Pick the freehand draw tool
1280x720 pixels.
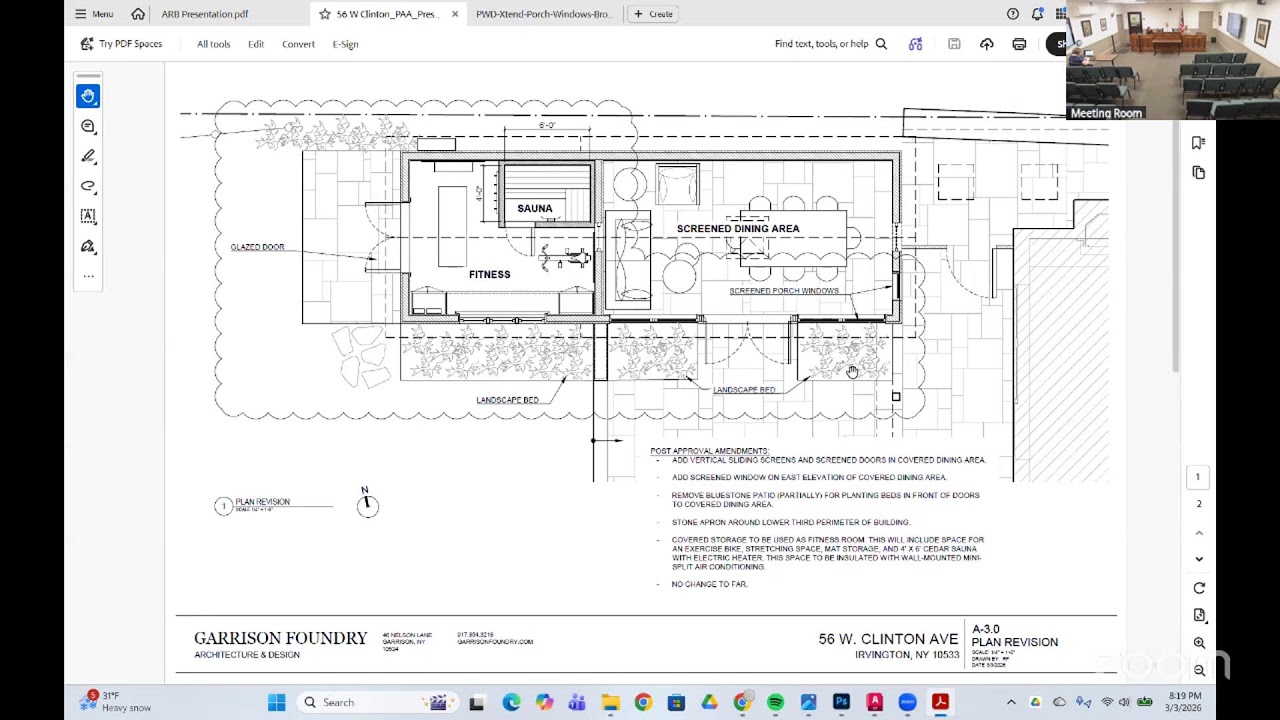click(88, 186)
